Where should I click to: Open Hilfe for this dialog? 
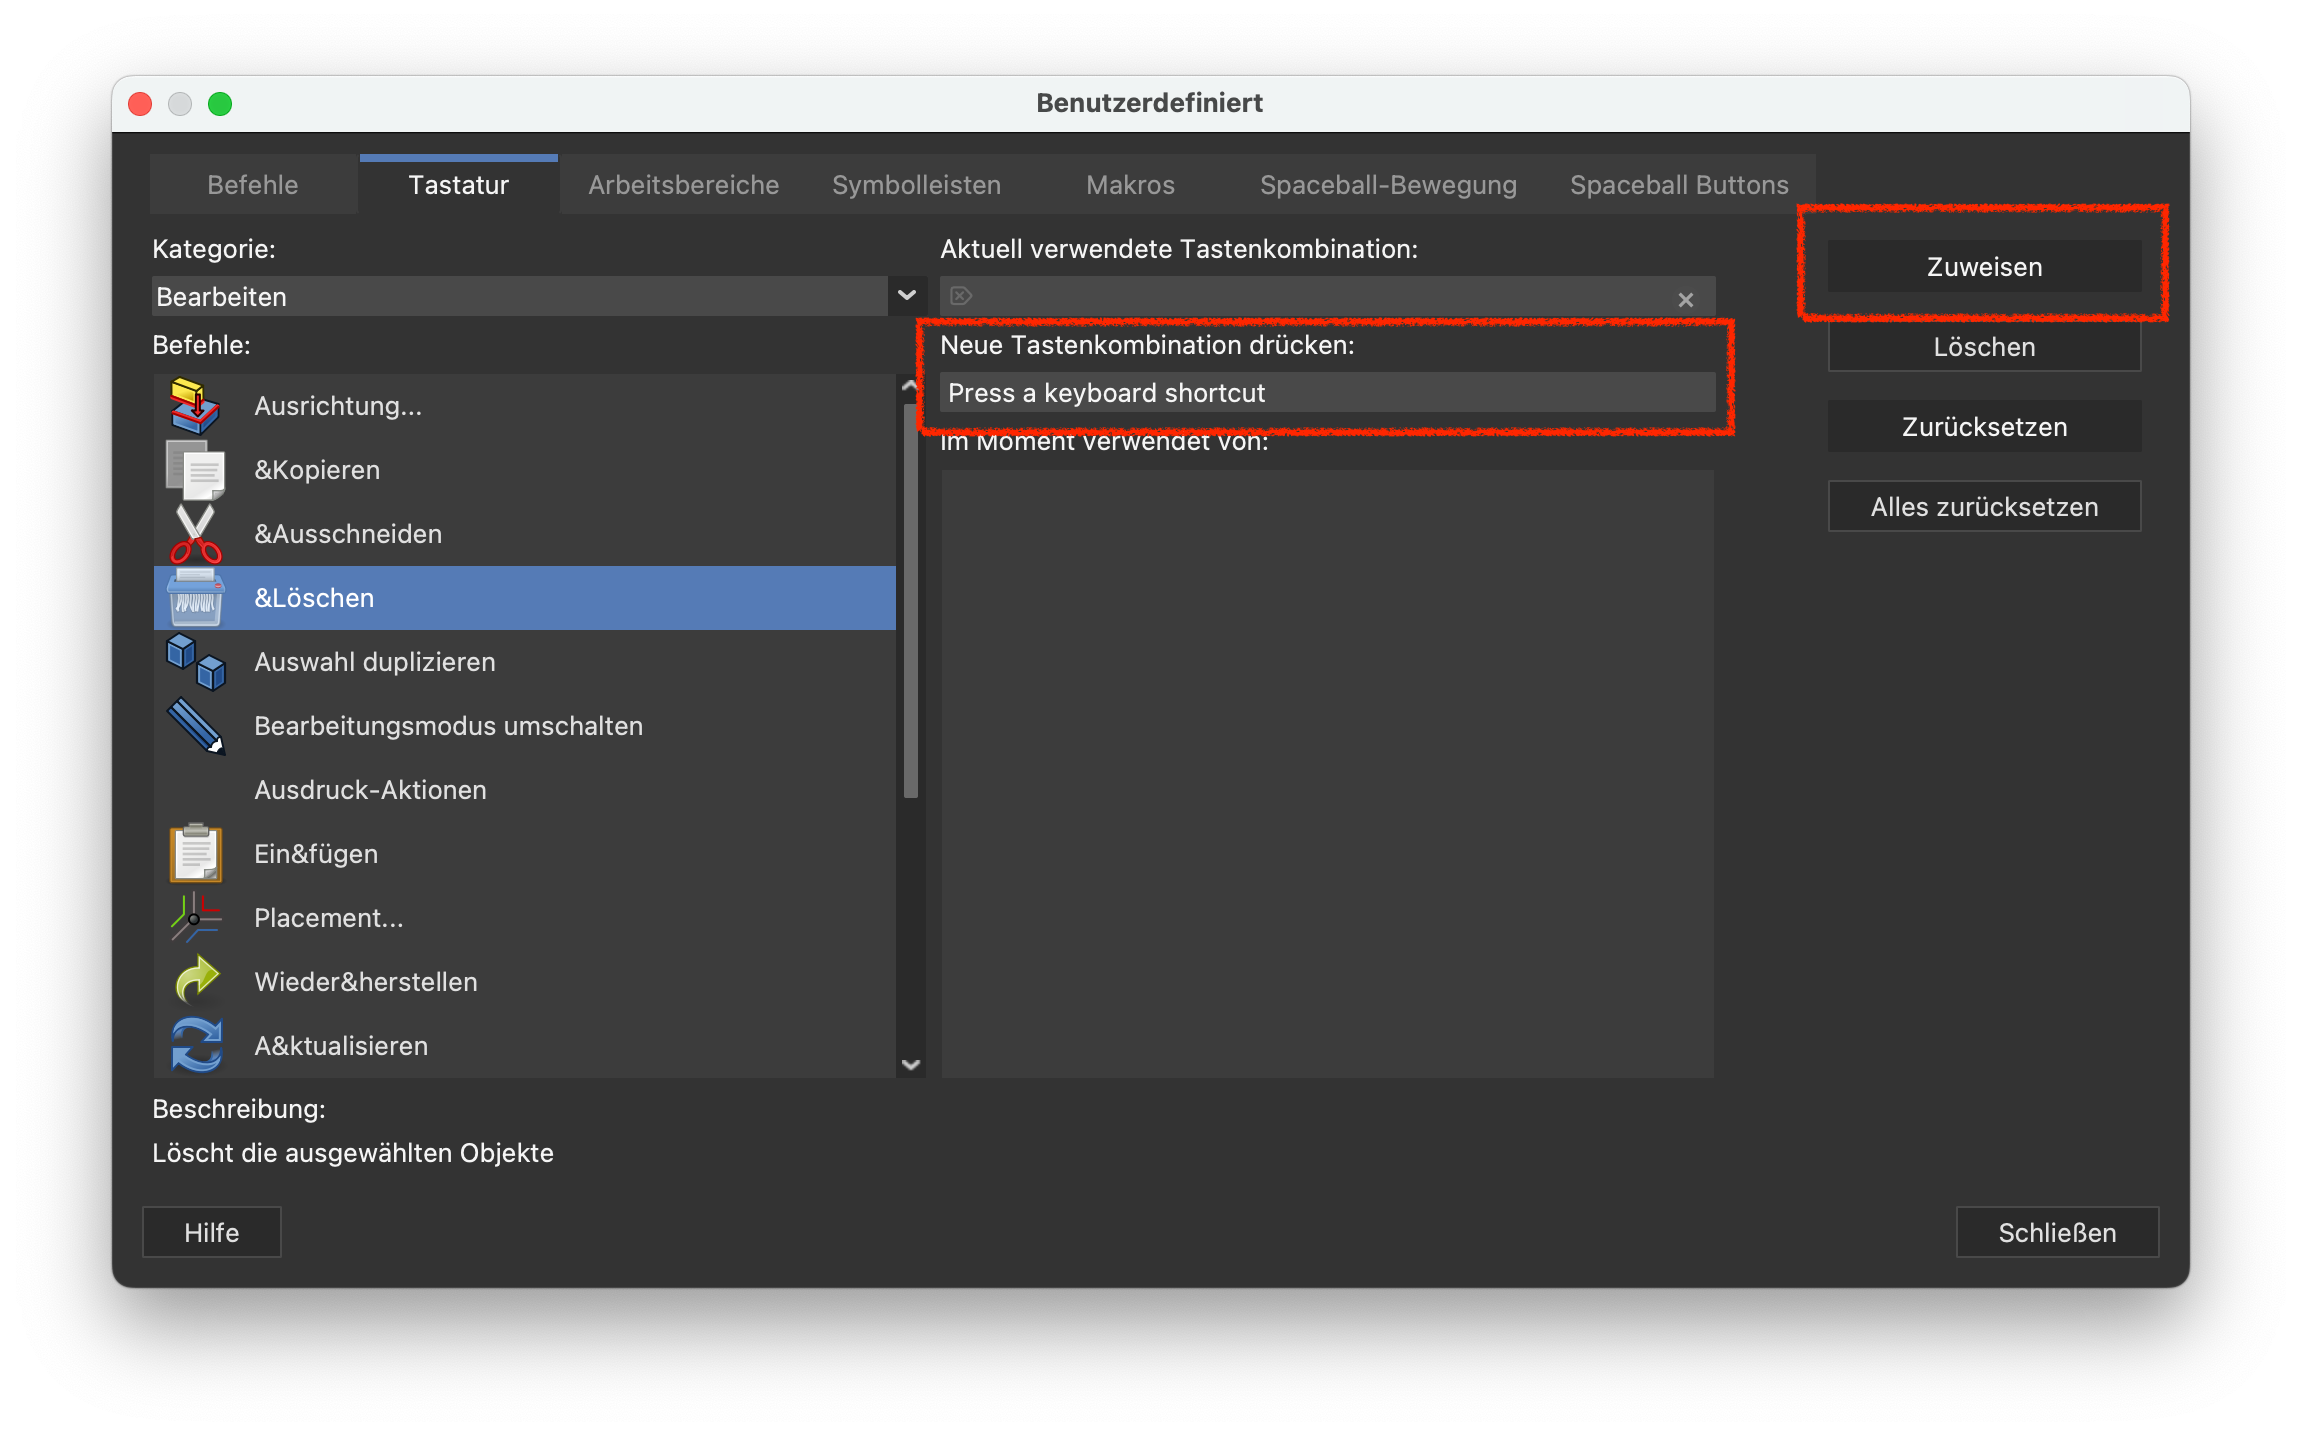pos(212,1233)
